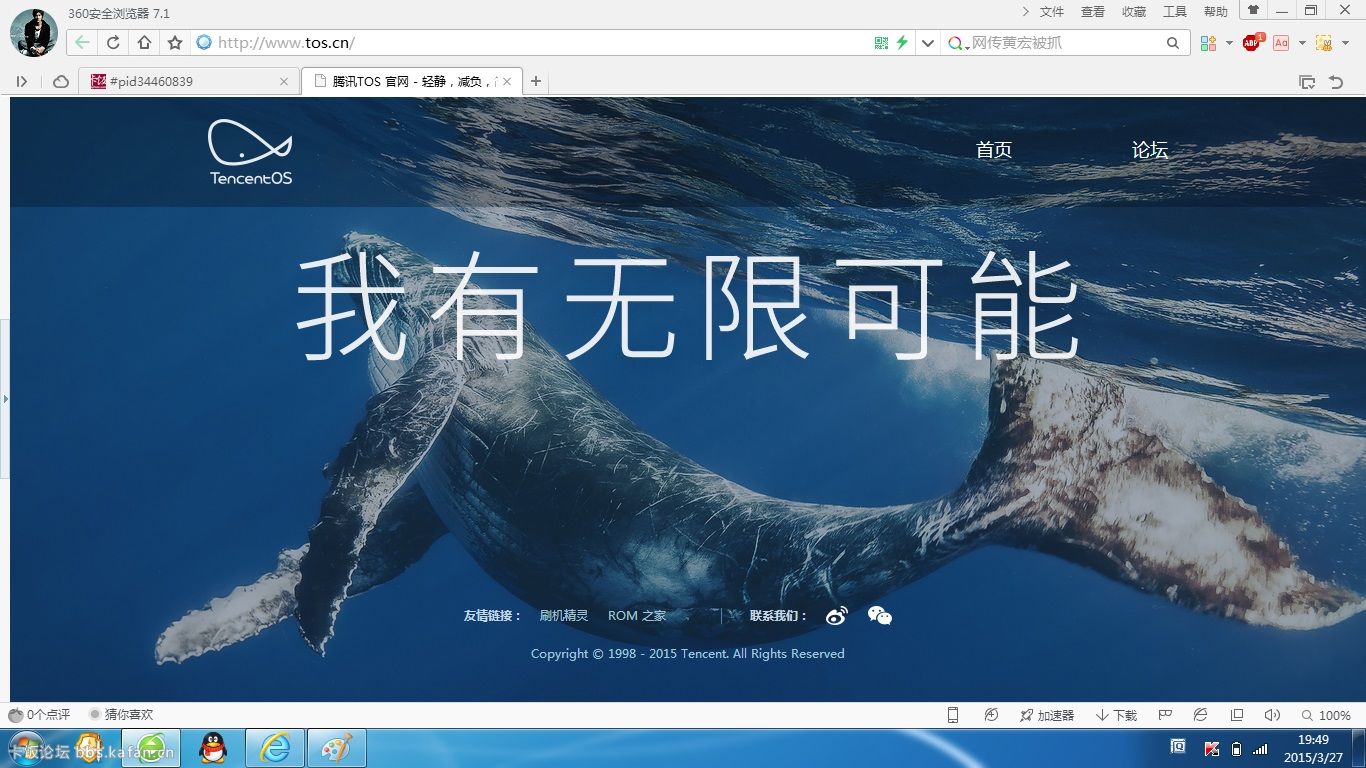Screen dimensions: 1366x768
Task: Bookmark this page with the star icon
Action: click(175, 43)
